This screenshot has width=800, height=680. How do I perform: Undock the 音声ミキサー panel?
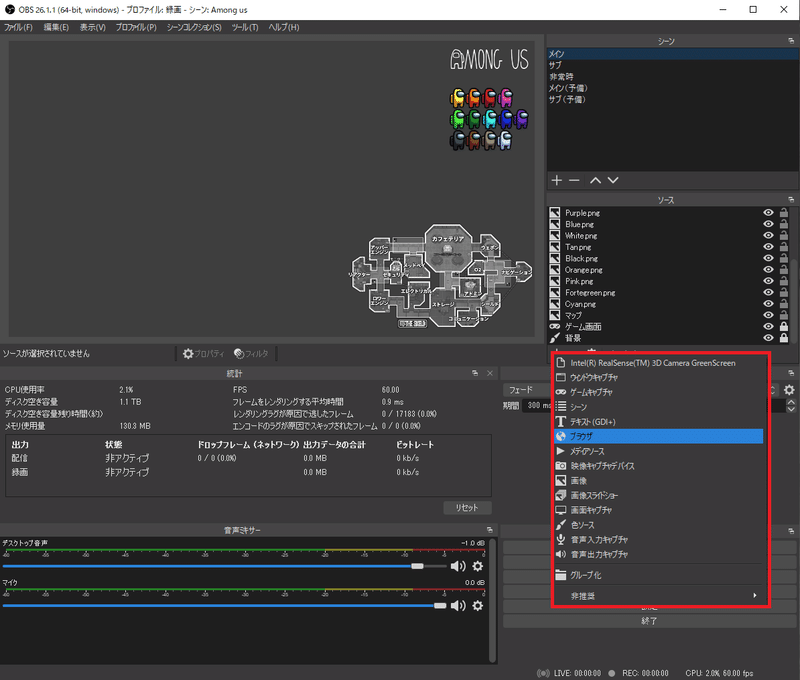pos(490,530)
